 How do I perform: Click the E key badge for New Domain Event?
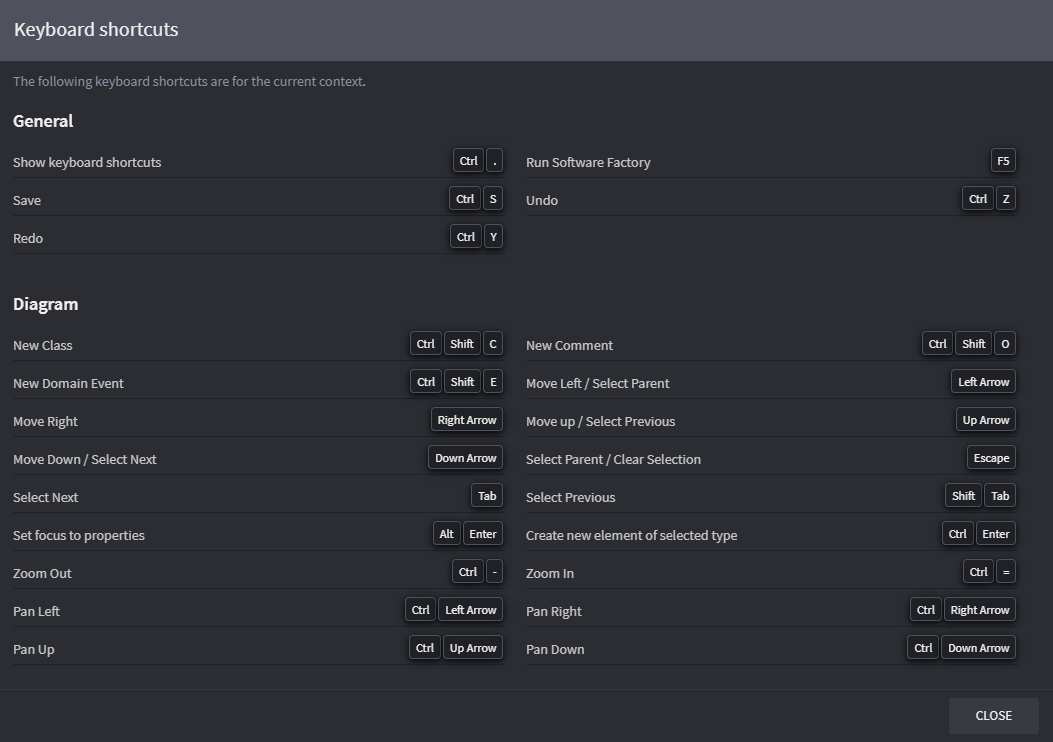(492, 382)
